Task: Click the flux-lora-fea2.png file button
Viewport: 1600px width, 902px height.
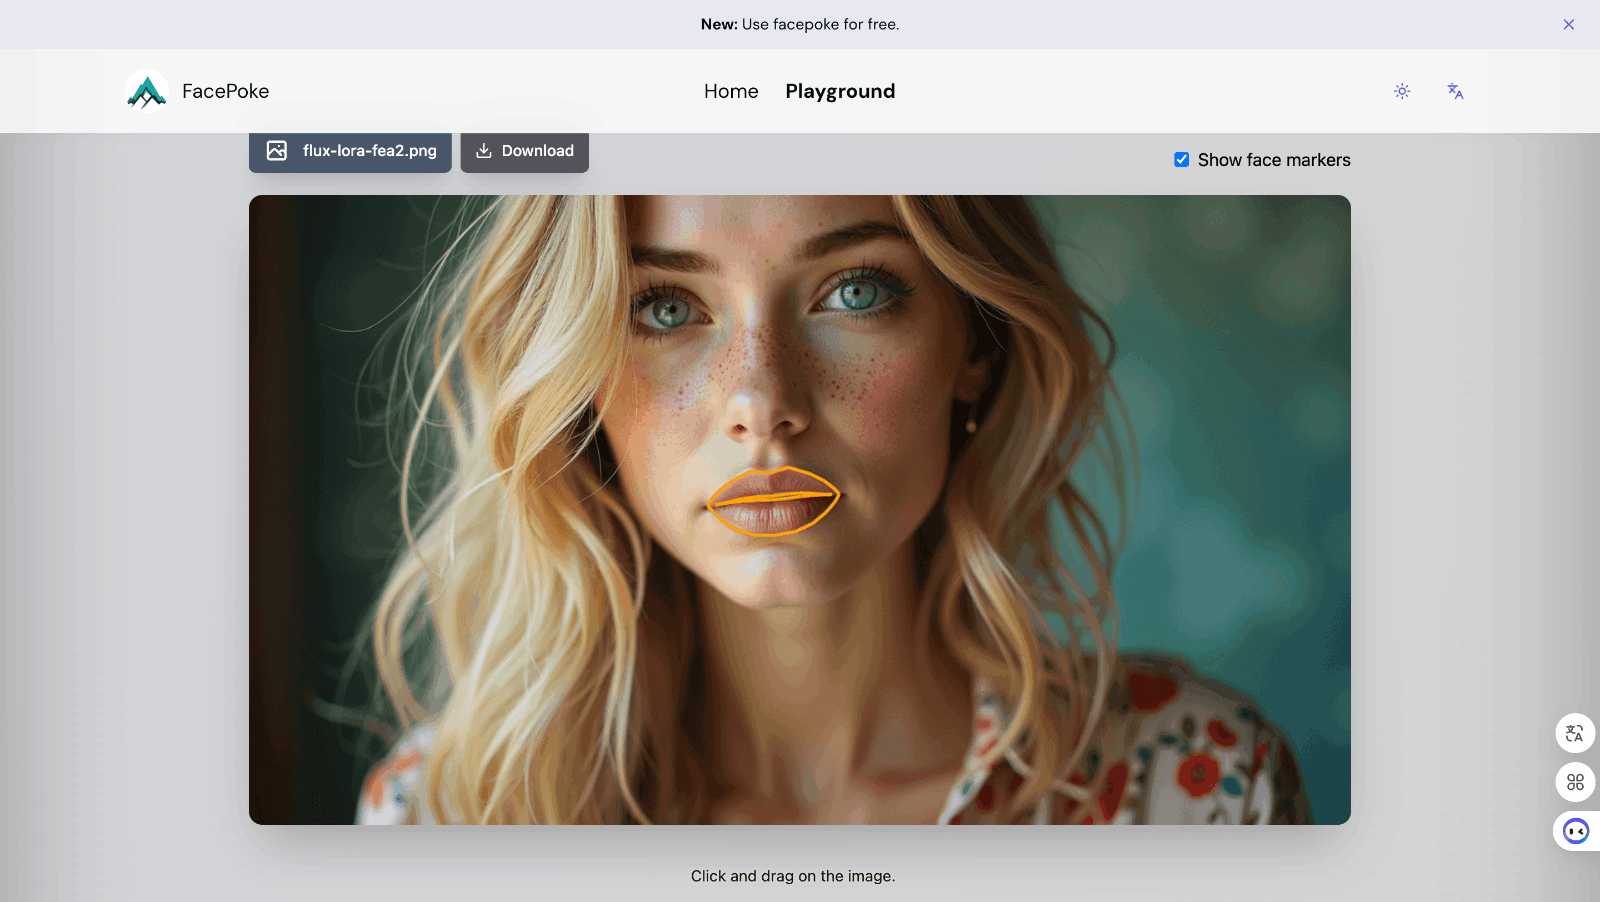Action: point(350,151)
